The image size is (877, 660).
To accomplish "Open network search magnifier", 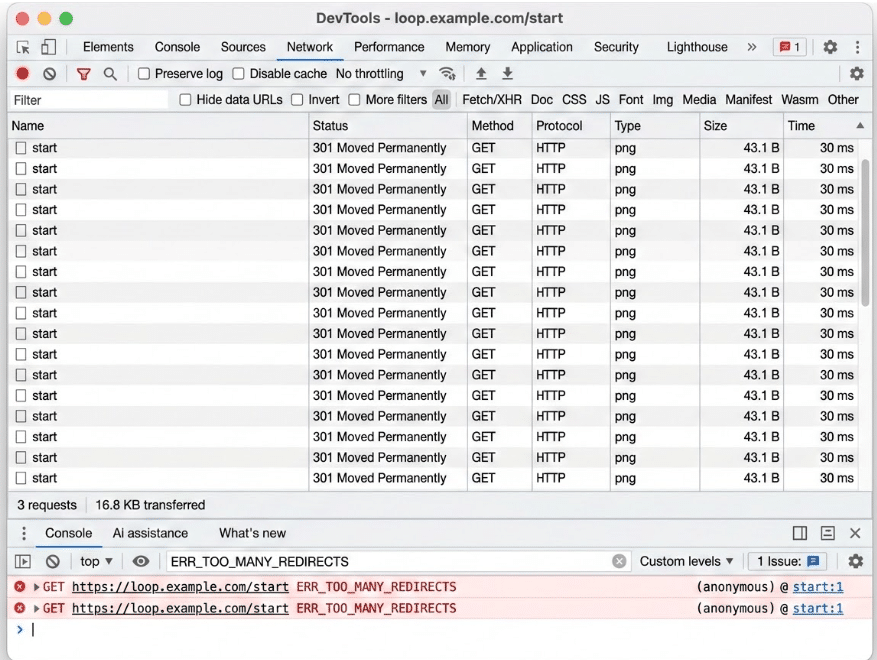I will pyautogui.click(x=110, y=74).
